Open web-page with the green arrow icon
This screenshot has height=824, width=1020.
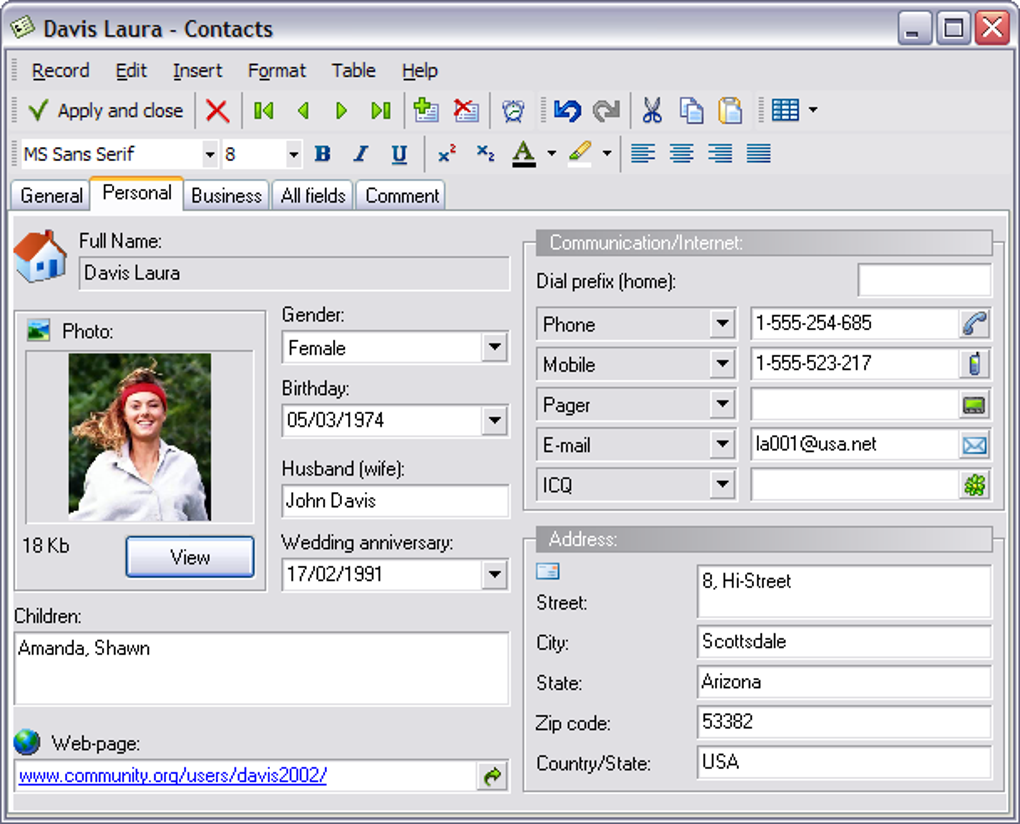(x=492, y=776)
